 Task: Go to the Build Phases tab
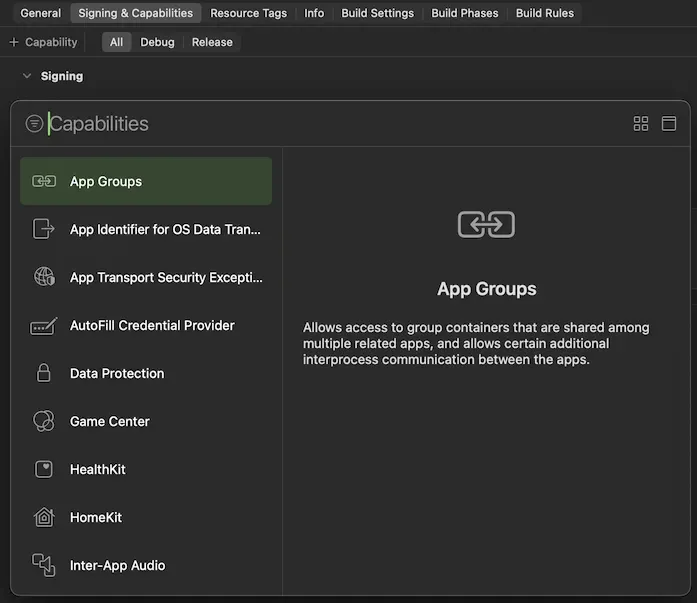pyautogui.click(x=465, y=13)
